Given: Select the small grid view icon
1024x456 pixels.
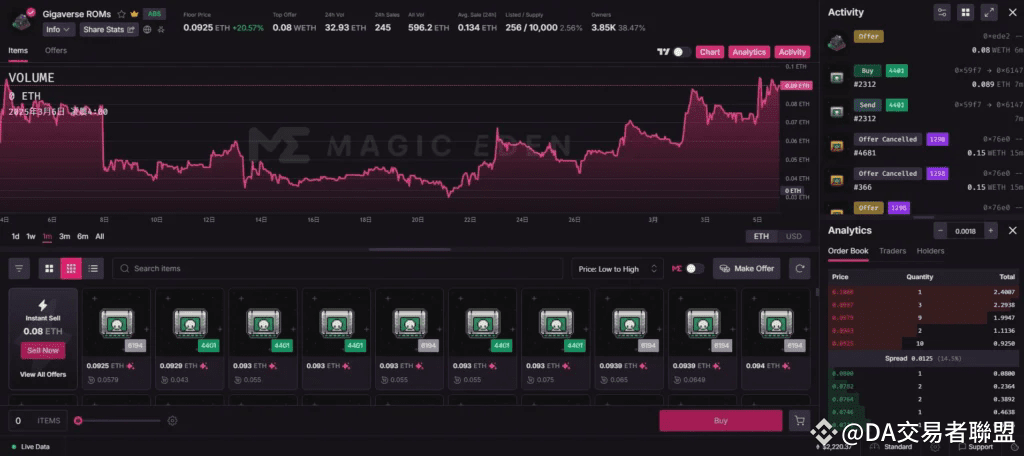Looking at the screenshot, I should coord(71,269).
